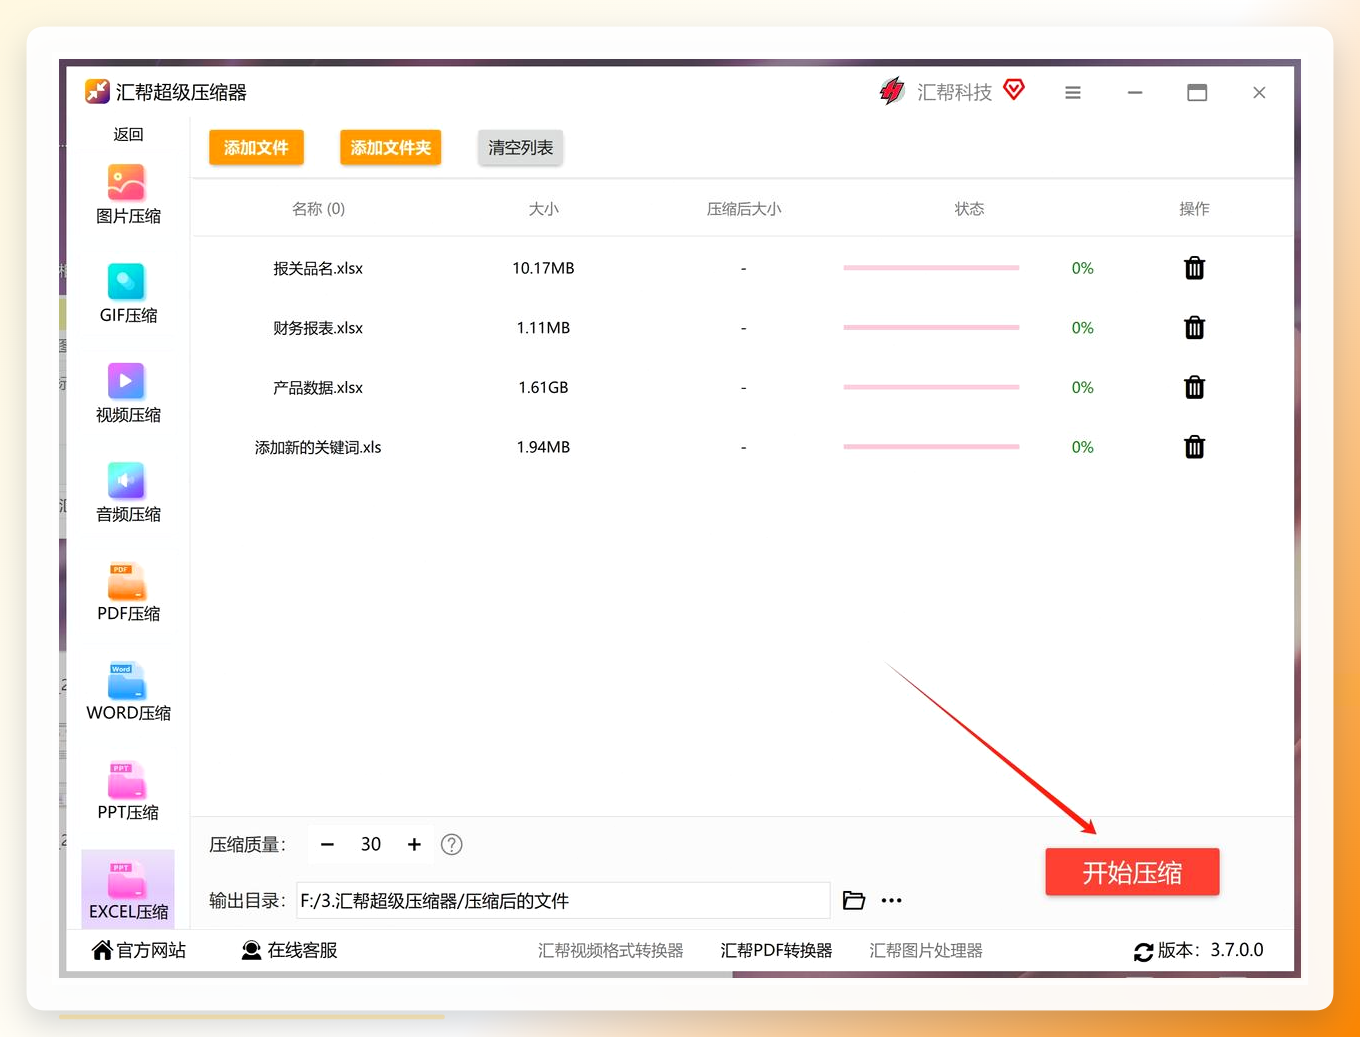Maximize the compressor window

click(x=1197, y=92)
